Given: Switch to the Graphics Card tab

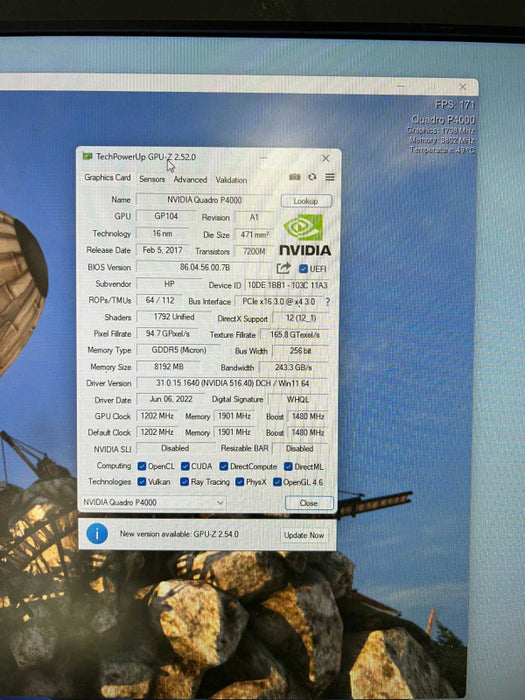Looking at the screenshot, I should tap(107, 178).
